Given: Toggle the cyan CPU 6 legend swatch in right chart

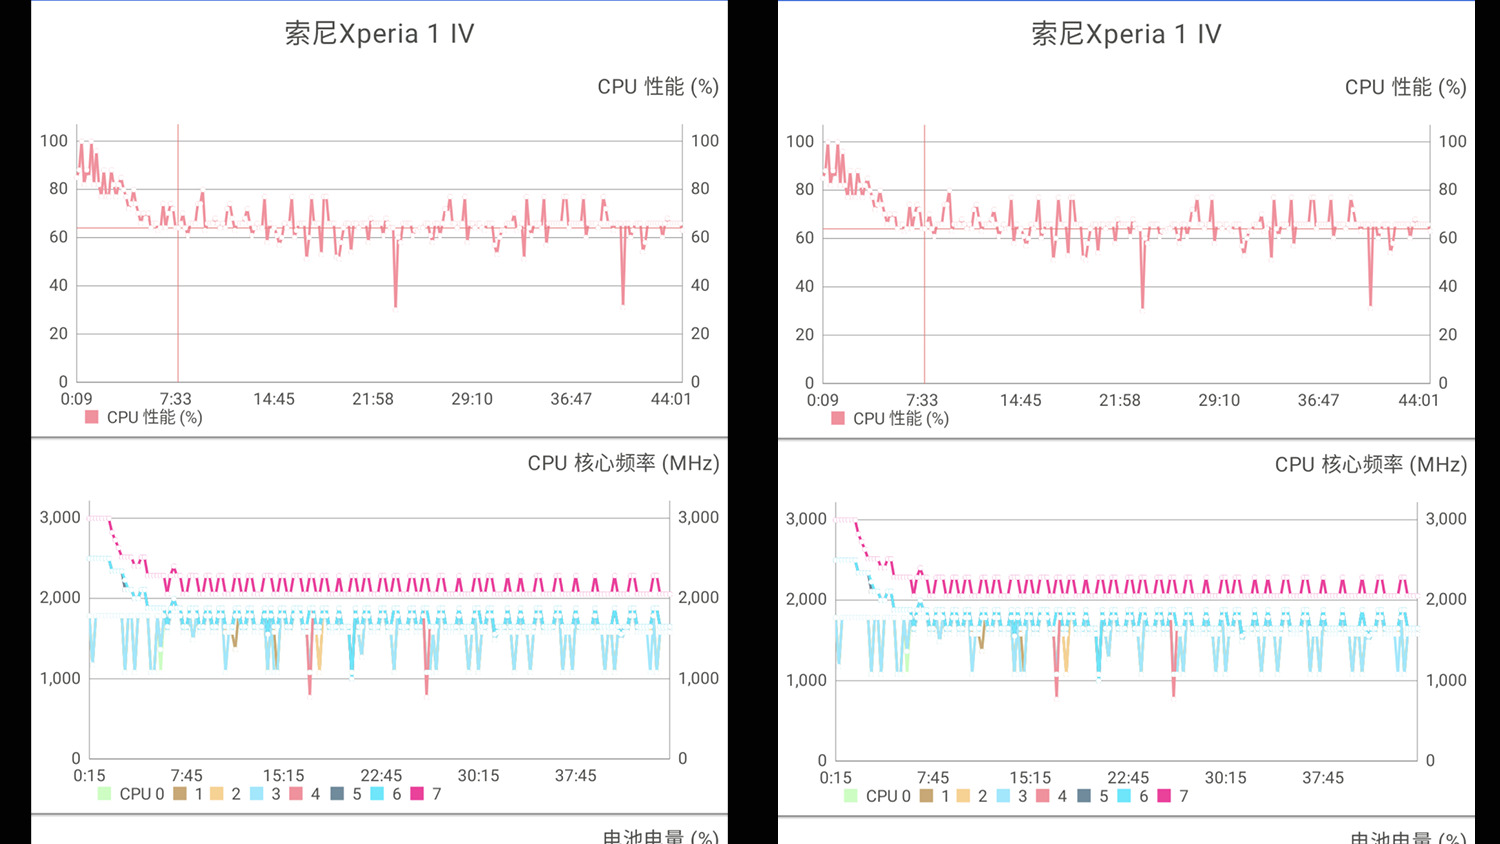Looking at the screenshot, I should coord(1124,796).
